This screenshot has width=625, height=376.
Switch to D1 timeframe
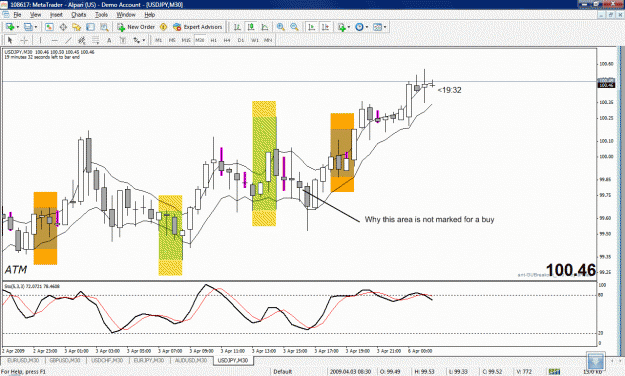(241, 40)
